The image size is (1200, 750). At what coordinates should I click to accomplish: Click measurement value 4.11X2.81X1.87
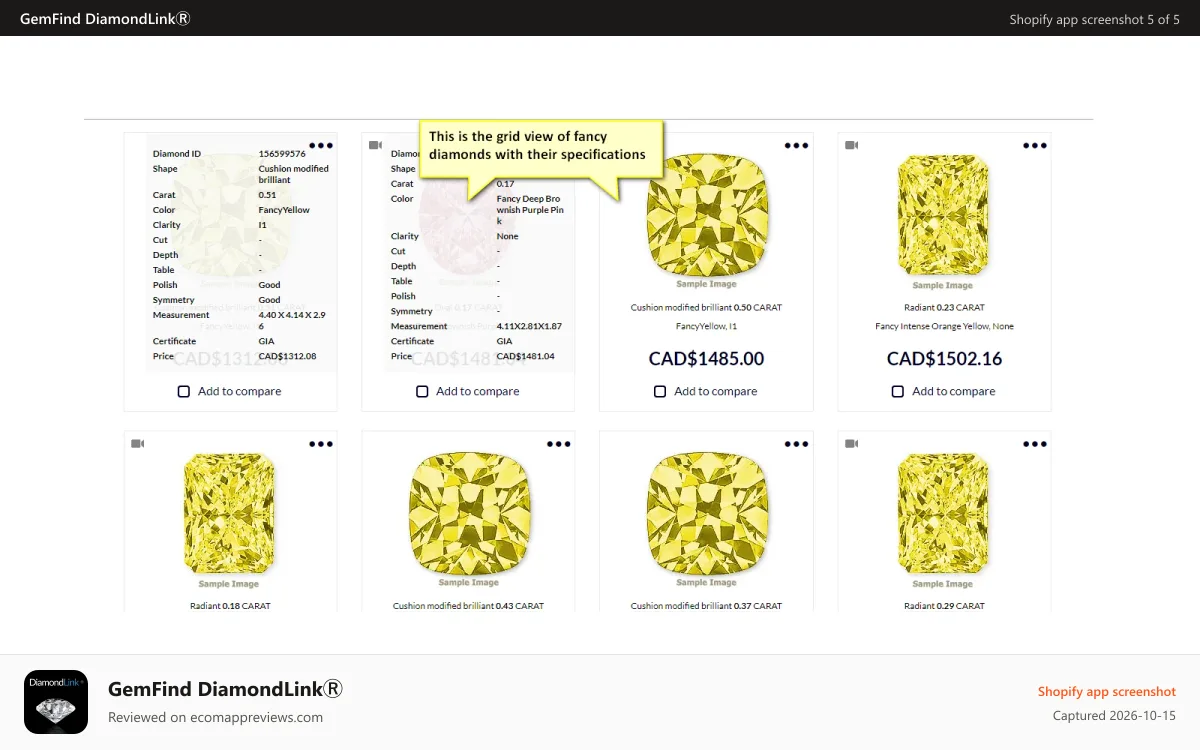click(529, 326)
